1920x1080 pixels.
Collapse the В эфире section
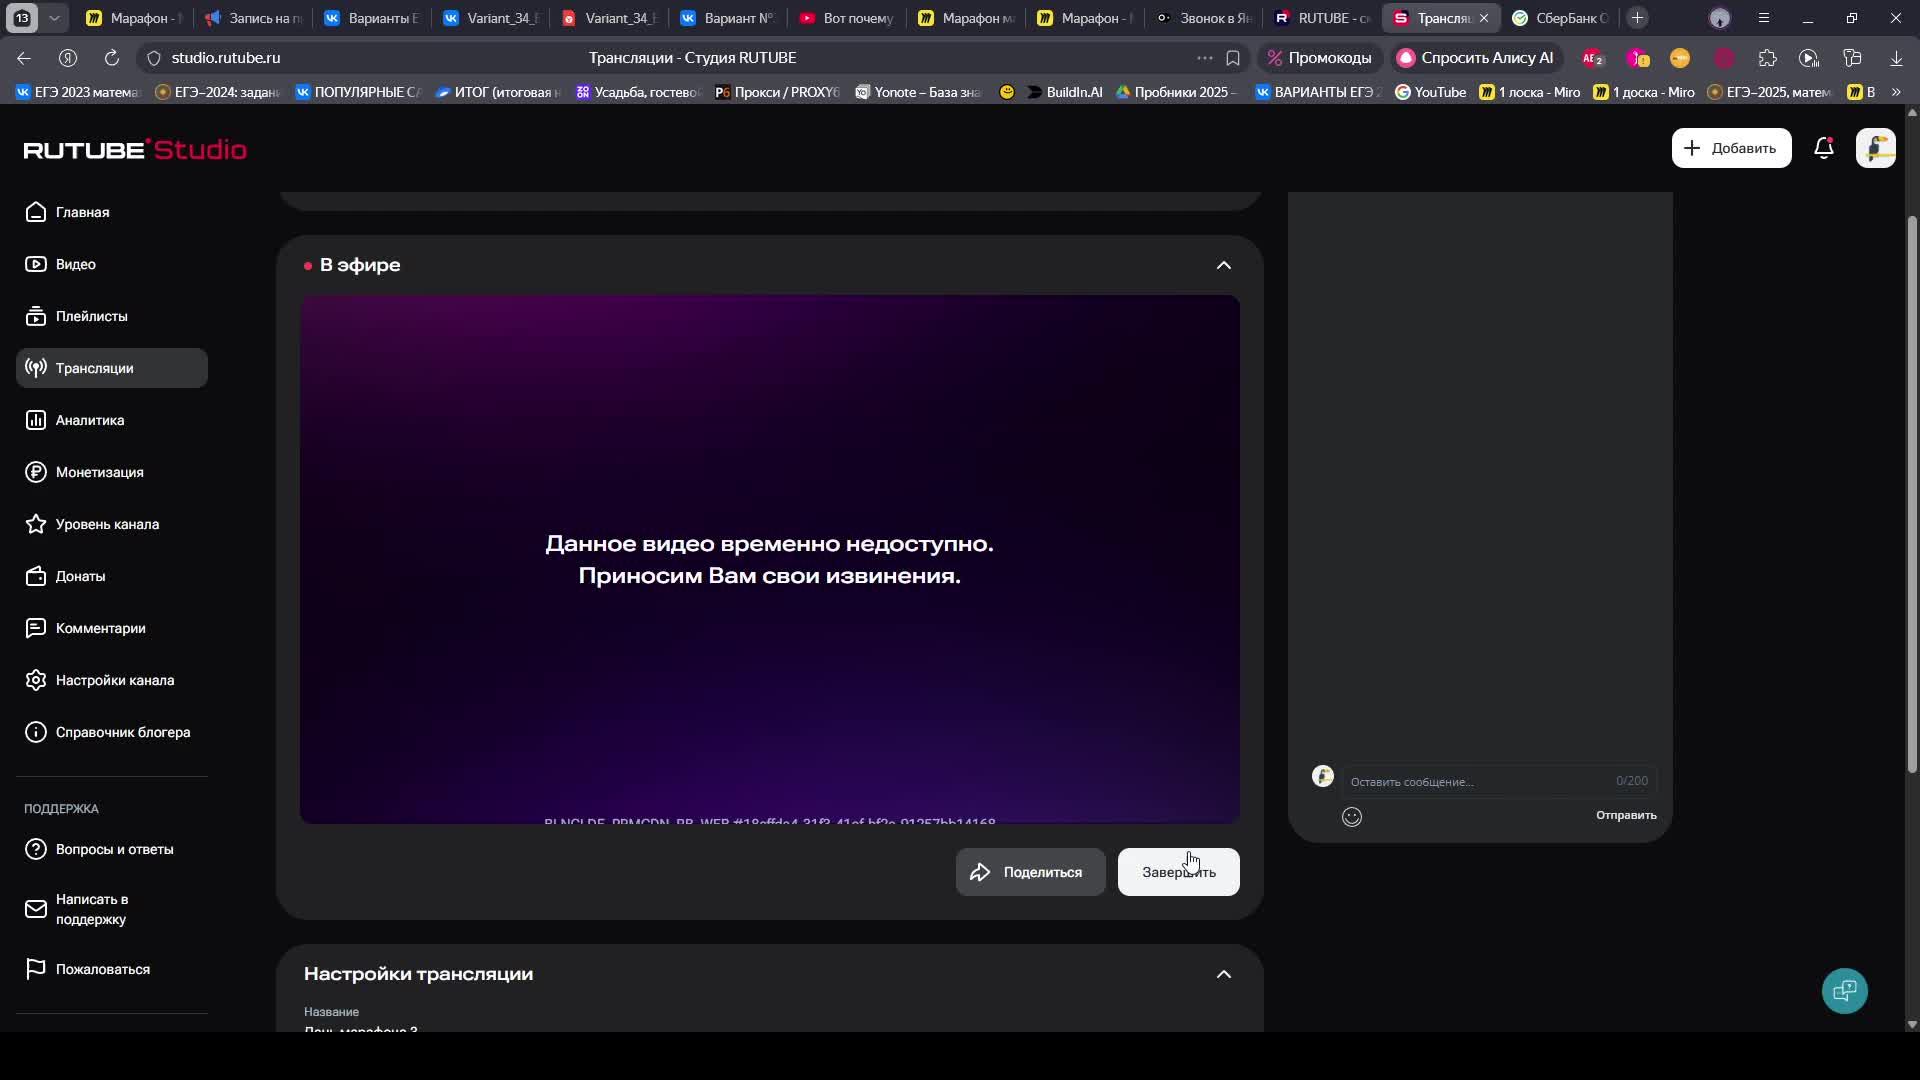(1223, 265)
